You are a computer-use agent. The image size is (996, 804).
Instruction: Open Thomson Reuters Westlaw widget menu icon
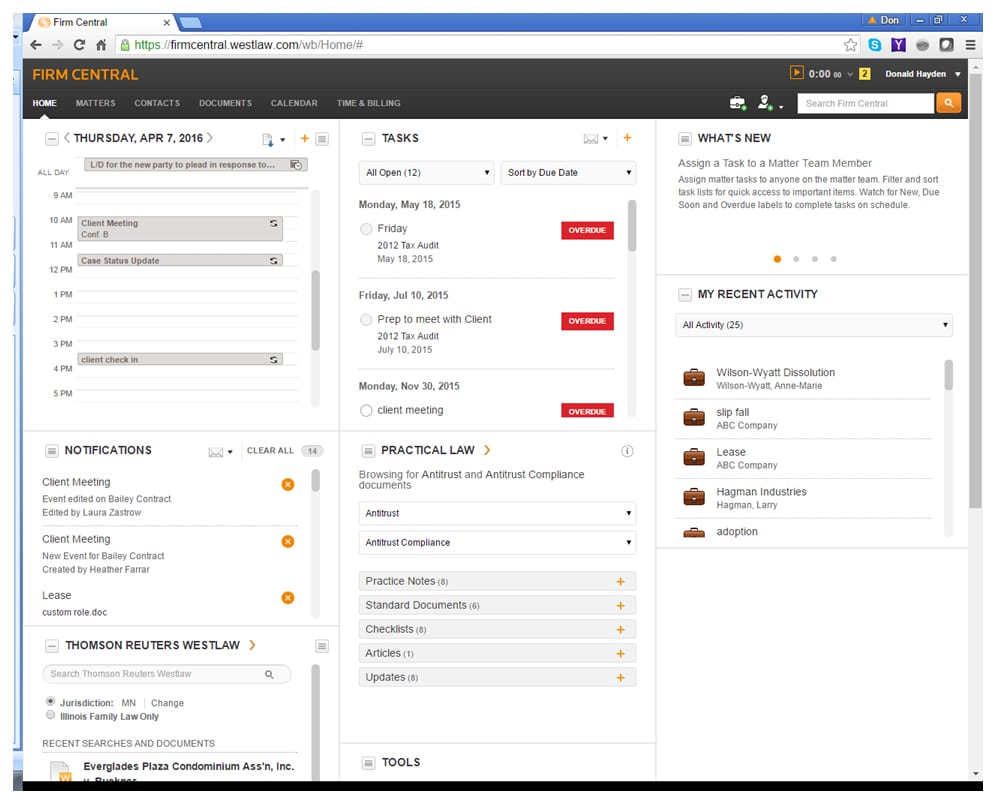[x=322, y=646]
